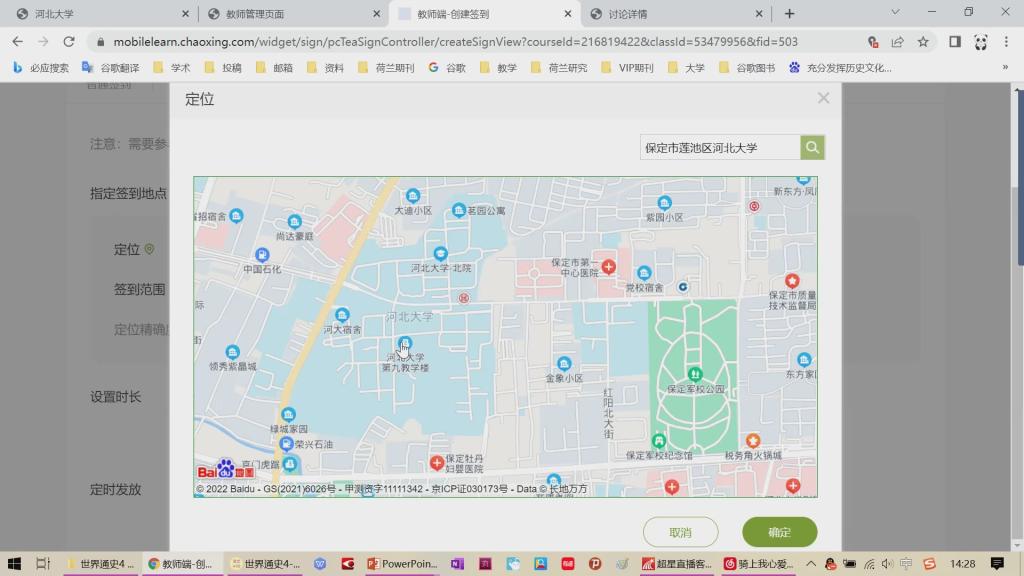
Task: Click the 保定牡丹妇婴医院 hospital marker
Action: click(x=437, y=463)
